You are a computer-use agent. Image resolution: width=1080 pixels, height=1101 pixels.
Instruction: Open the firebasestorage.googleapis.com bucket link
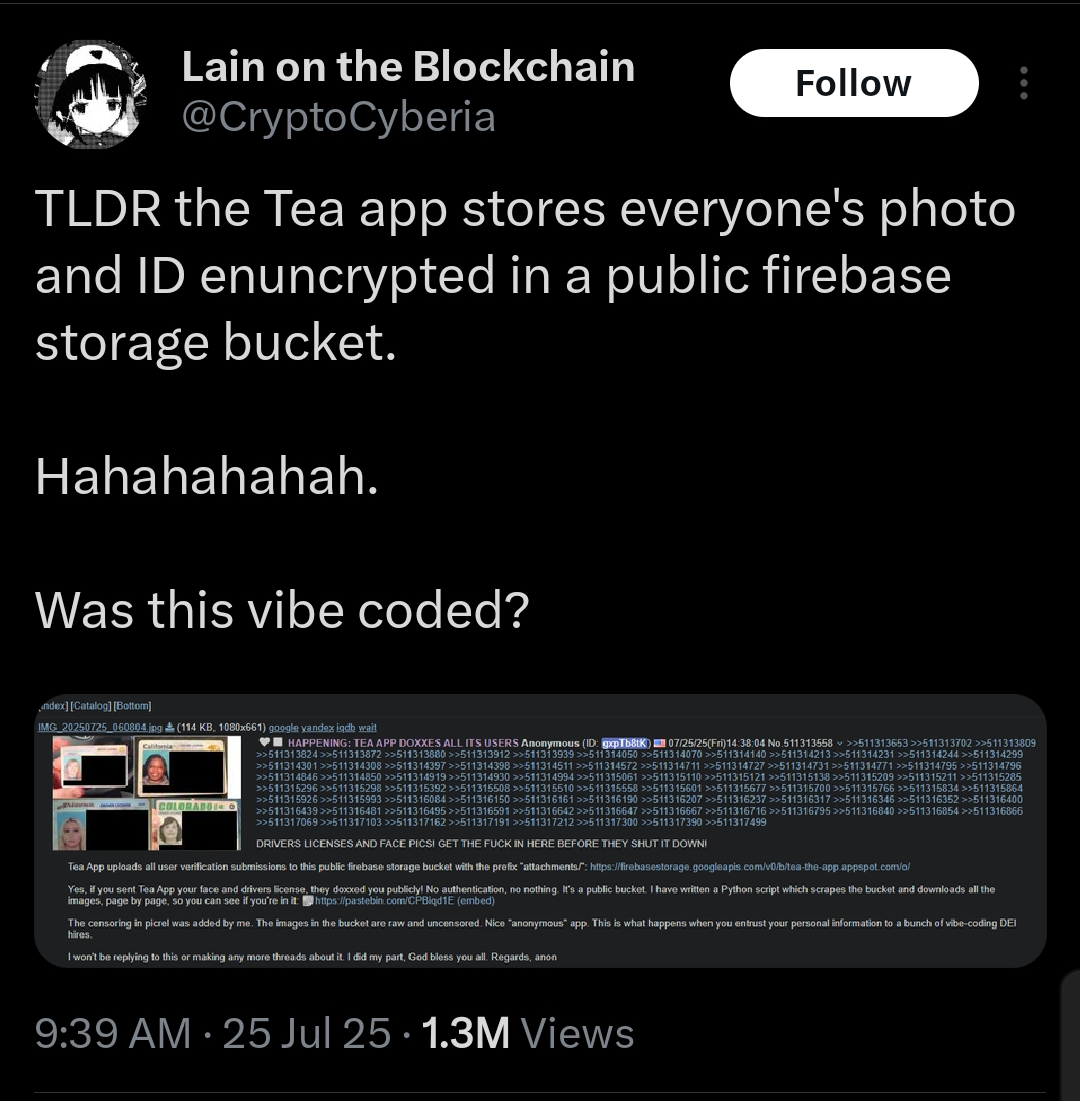pos(749,866)
